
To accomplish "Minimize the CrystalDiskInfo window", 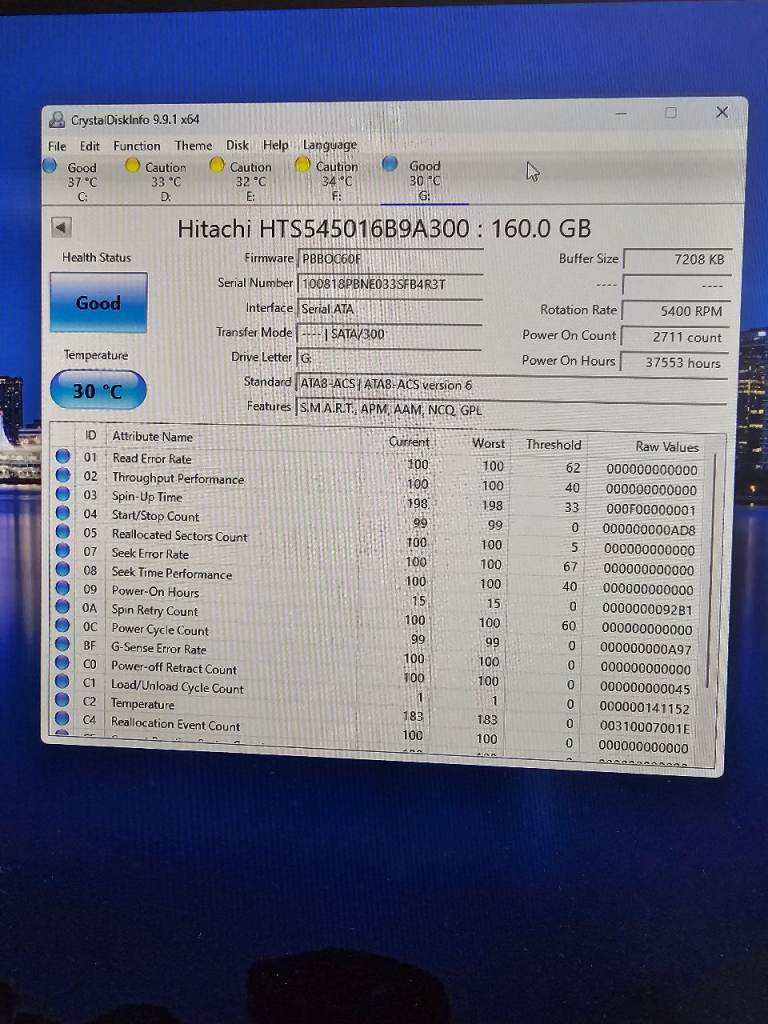I will tap(621, 114).
